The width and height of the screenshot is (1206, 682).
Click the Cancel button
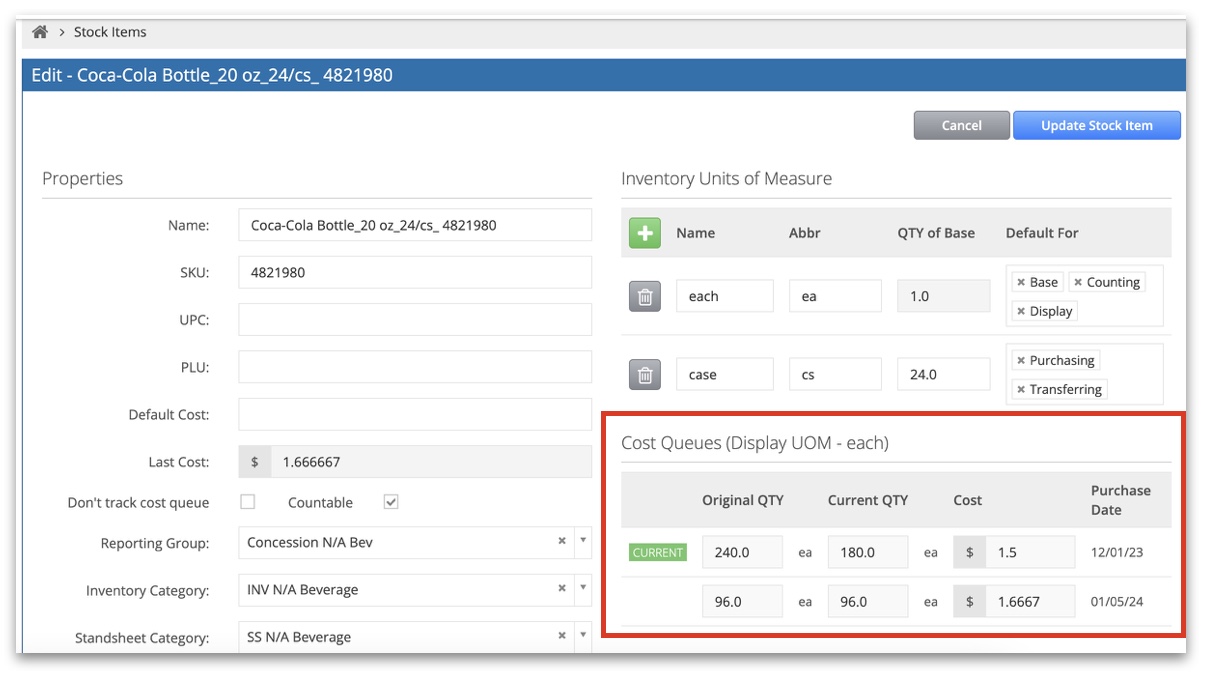tap(961, 125)
